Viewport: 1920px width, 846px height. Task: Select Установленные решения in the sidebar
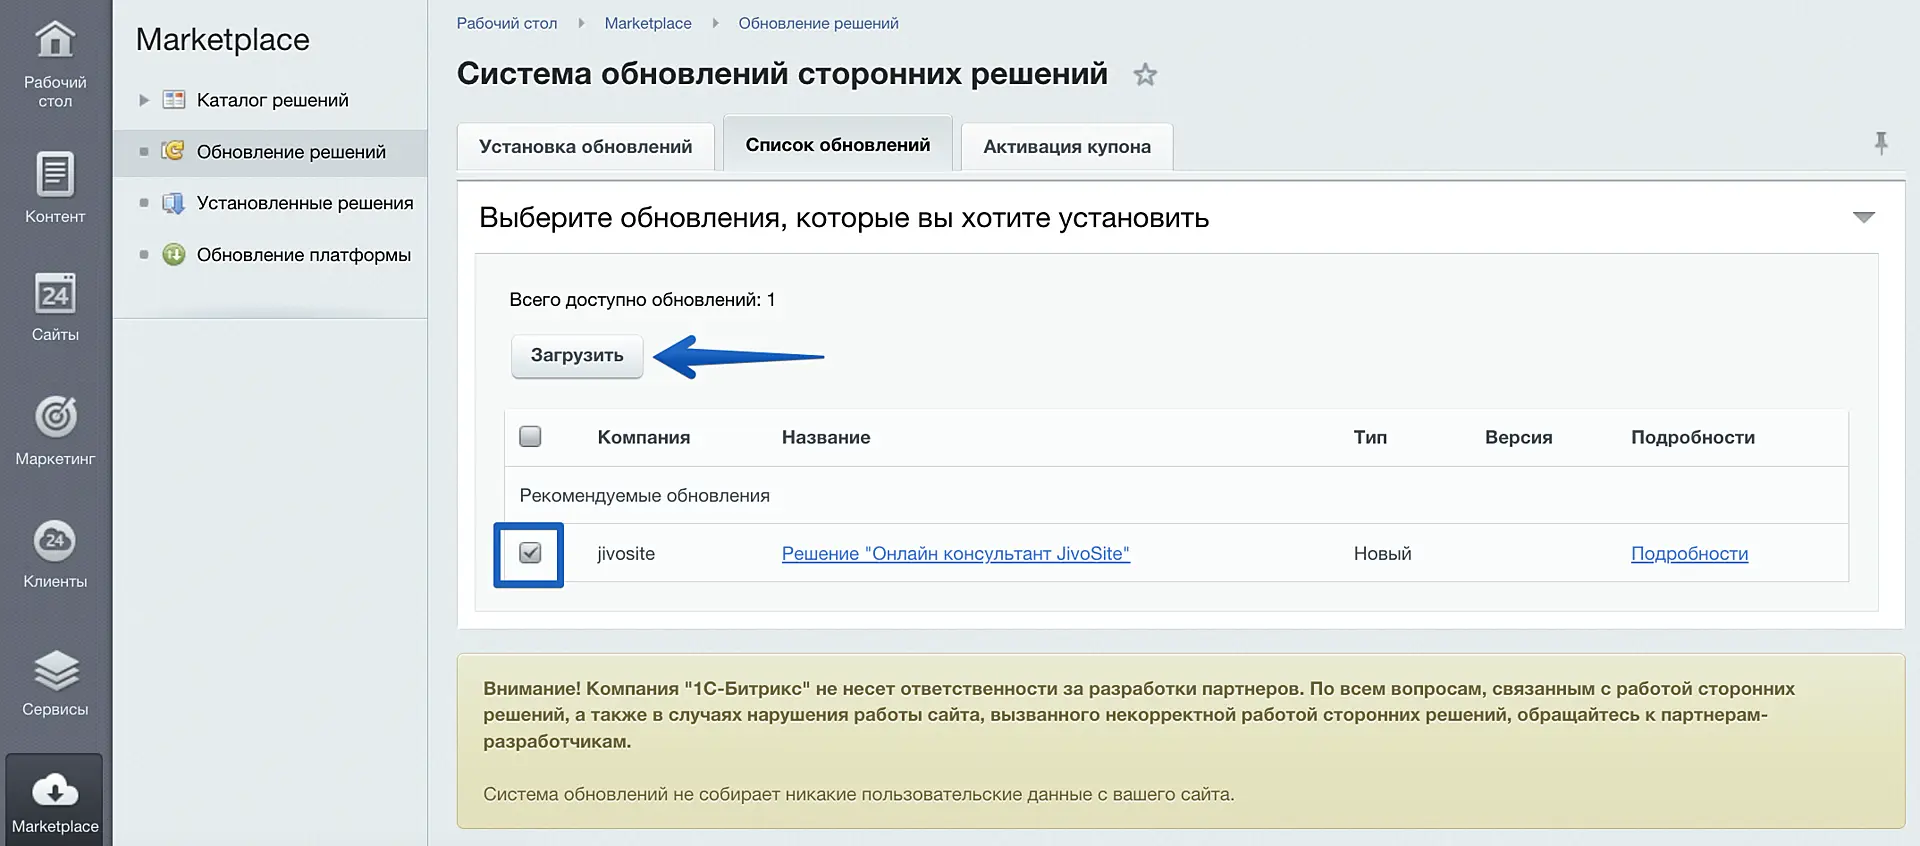[304, 203]
